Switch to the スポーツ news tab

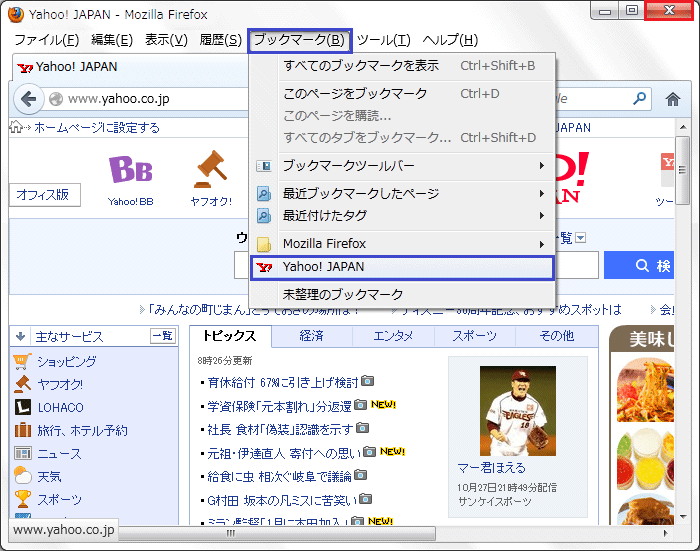tap(474, 336)
